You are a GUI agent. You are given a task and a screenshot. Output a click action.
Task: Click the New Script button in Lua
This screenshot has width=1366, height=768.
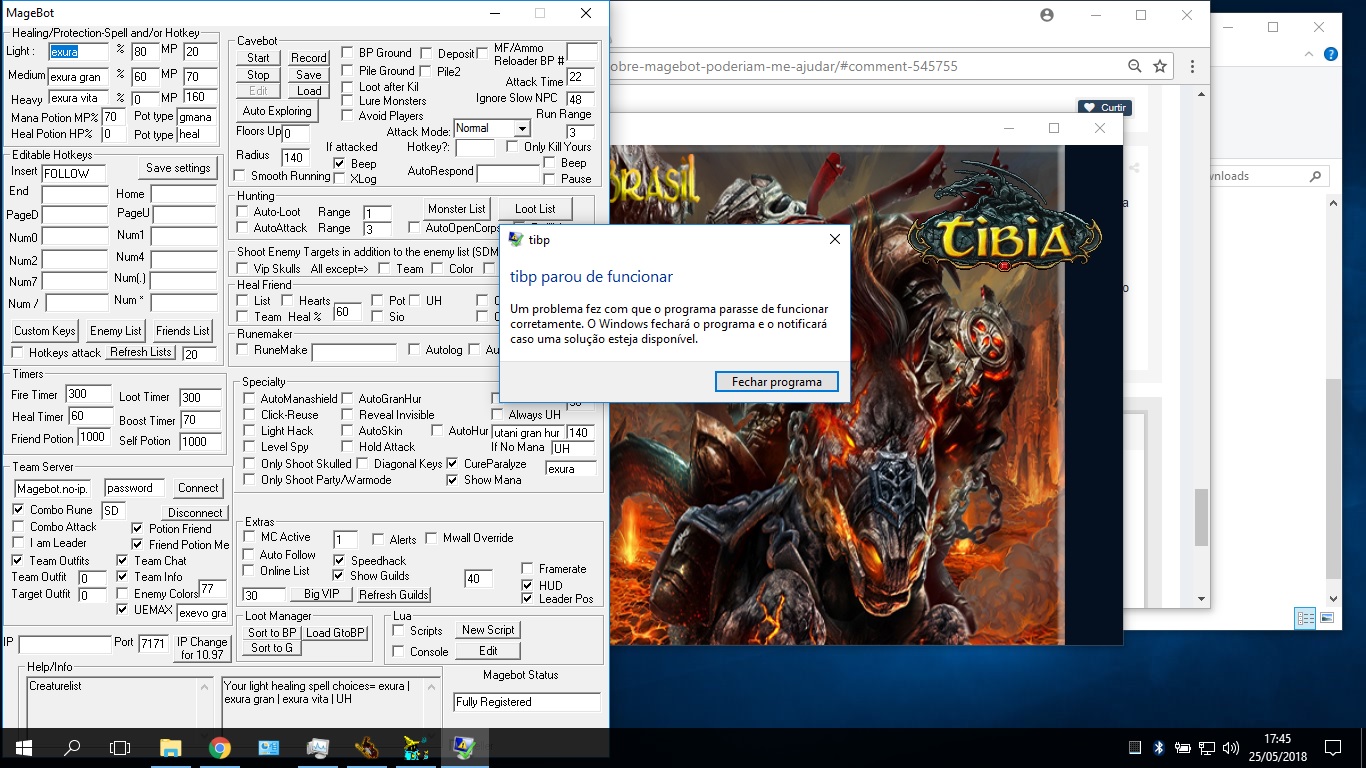pyautogui.click(x=488, y=630)
